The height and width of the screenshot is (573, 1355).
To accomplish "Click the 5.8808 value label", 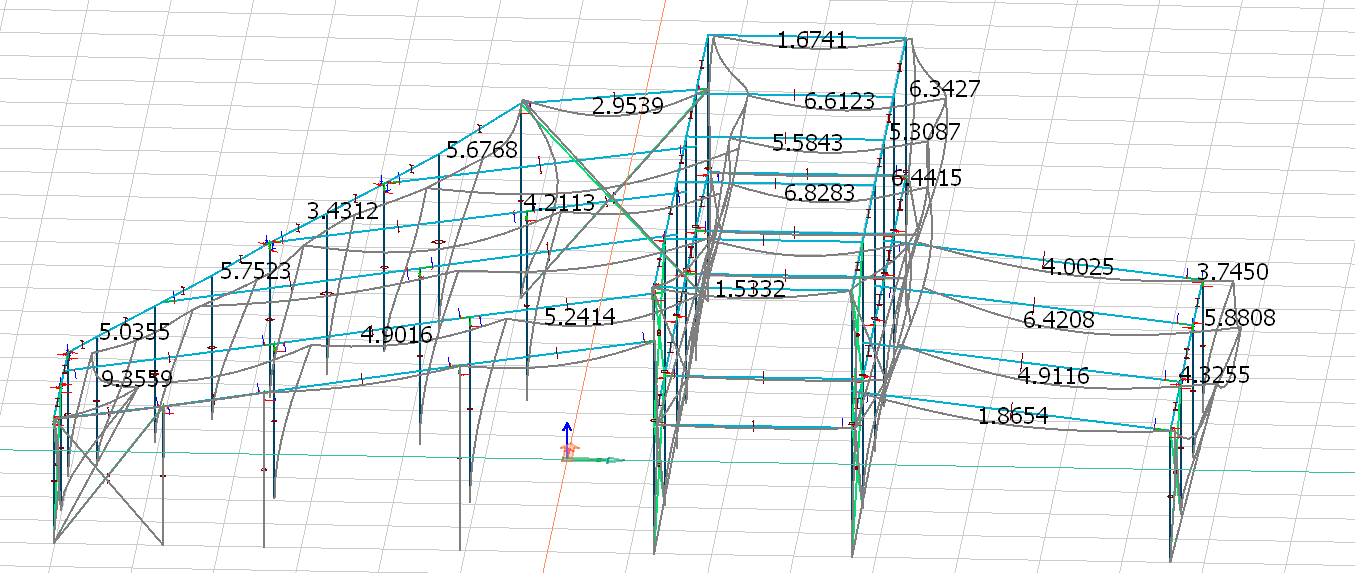I will click(x=1240, y=318).
